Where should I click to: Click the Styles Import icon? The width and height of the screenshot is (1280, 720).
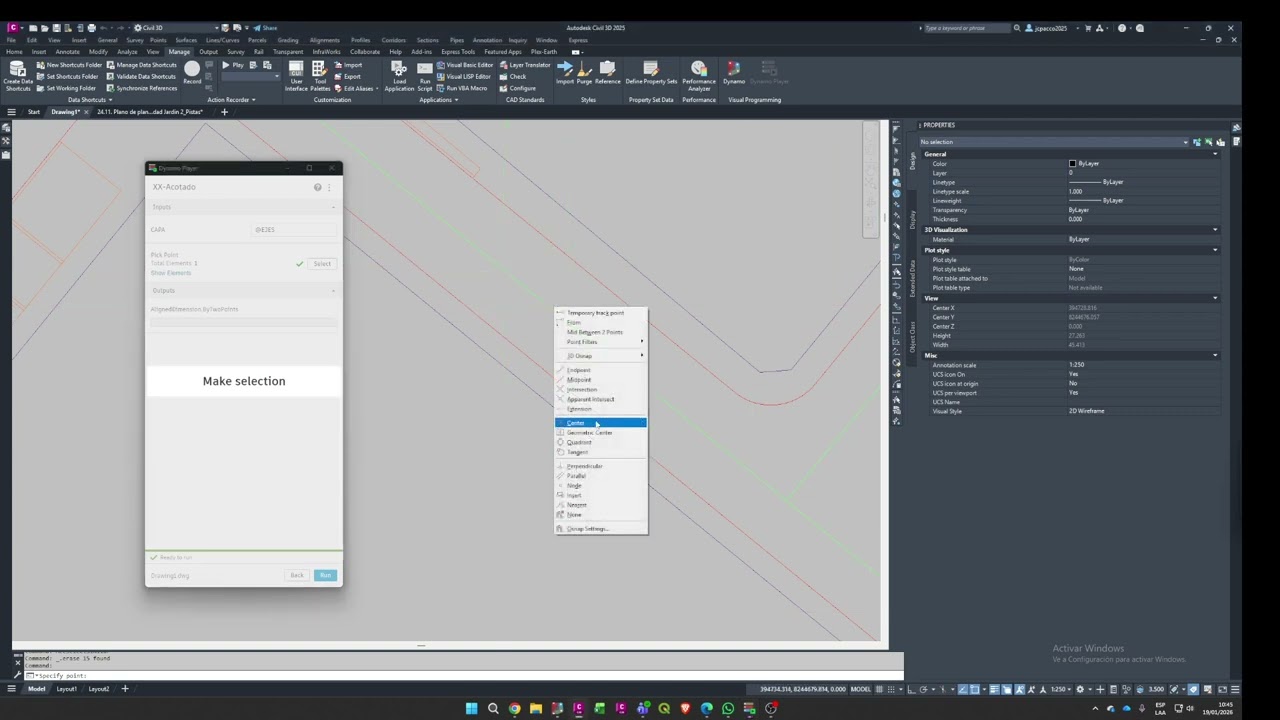(565, 72)
